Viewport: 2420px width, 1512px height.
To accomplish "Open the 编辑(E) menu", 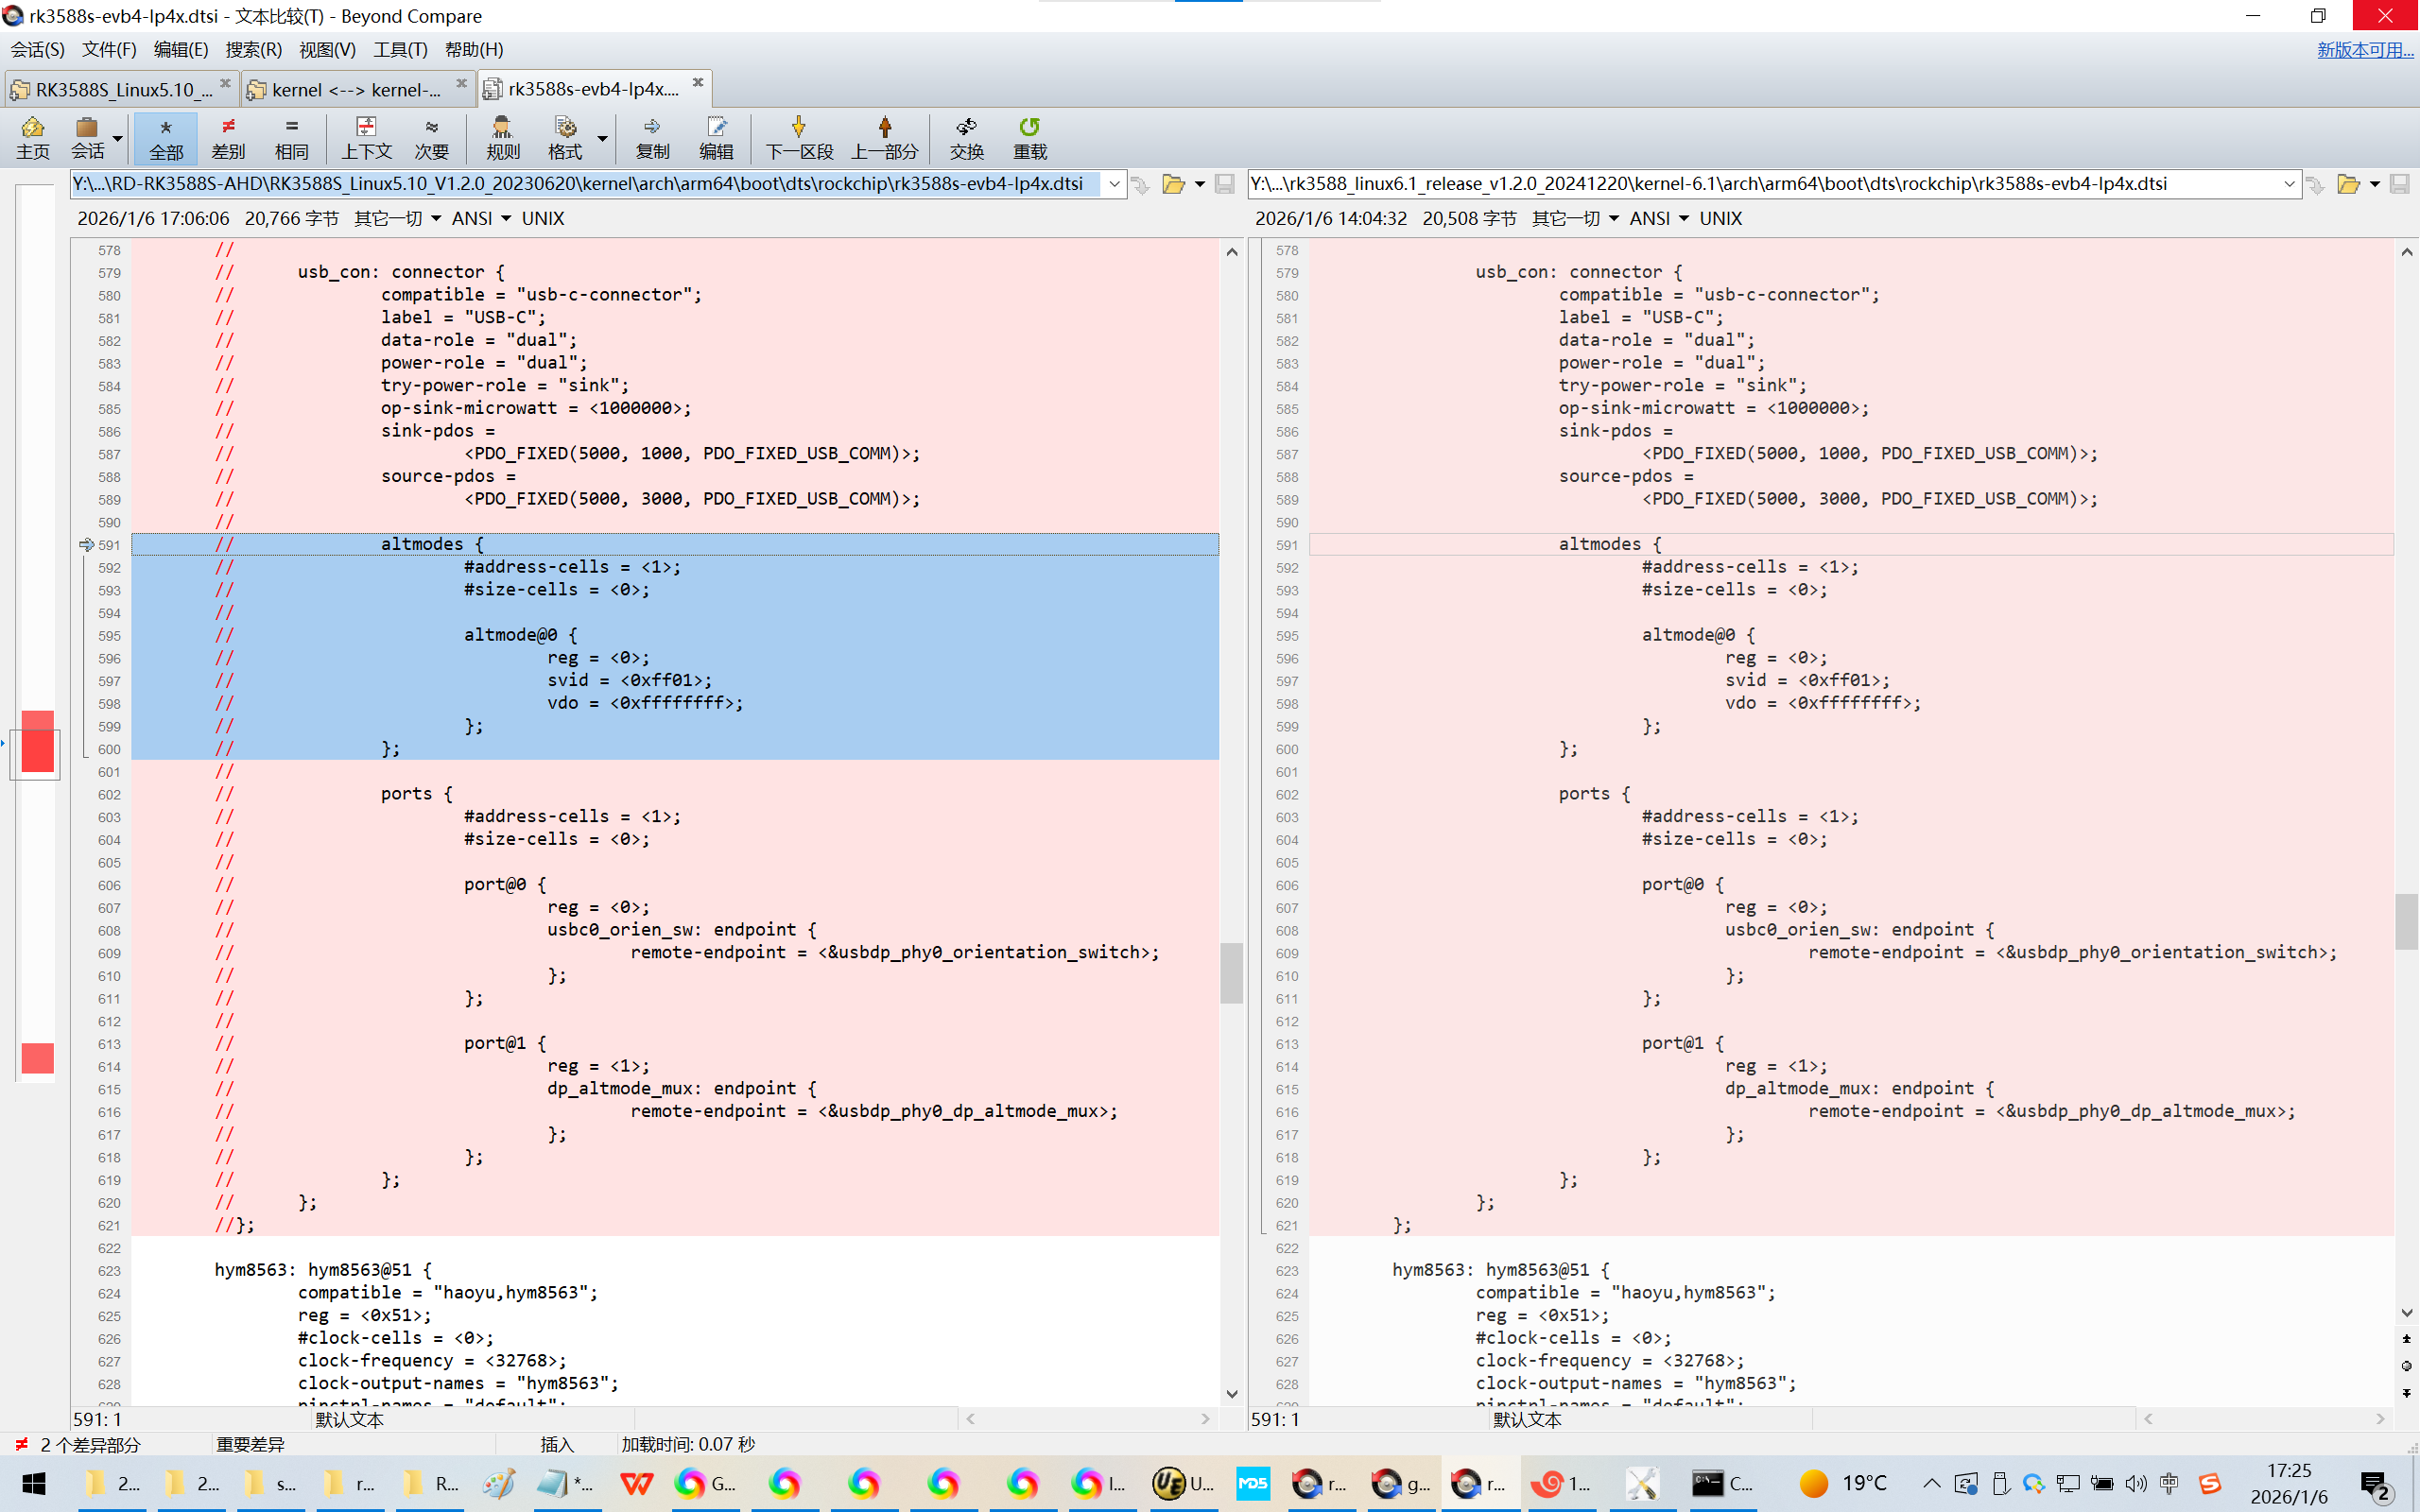I will click(x=181, y=49).
